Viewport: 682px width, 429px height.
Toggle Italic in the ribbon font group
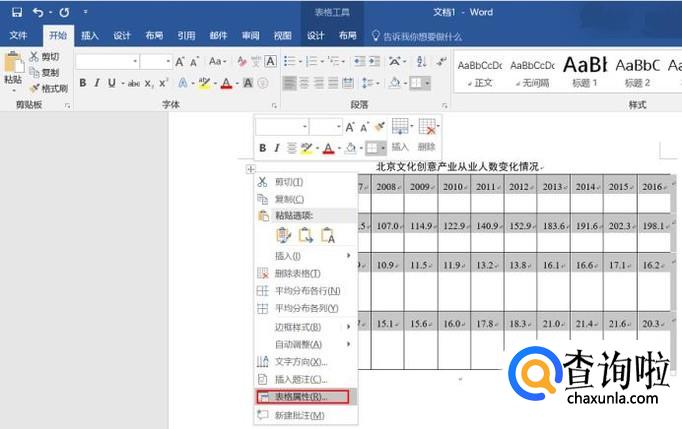coord(97,83)
